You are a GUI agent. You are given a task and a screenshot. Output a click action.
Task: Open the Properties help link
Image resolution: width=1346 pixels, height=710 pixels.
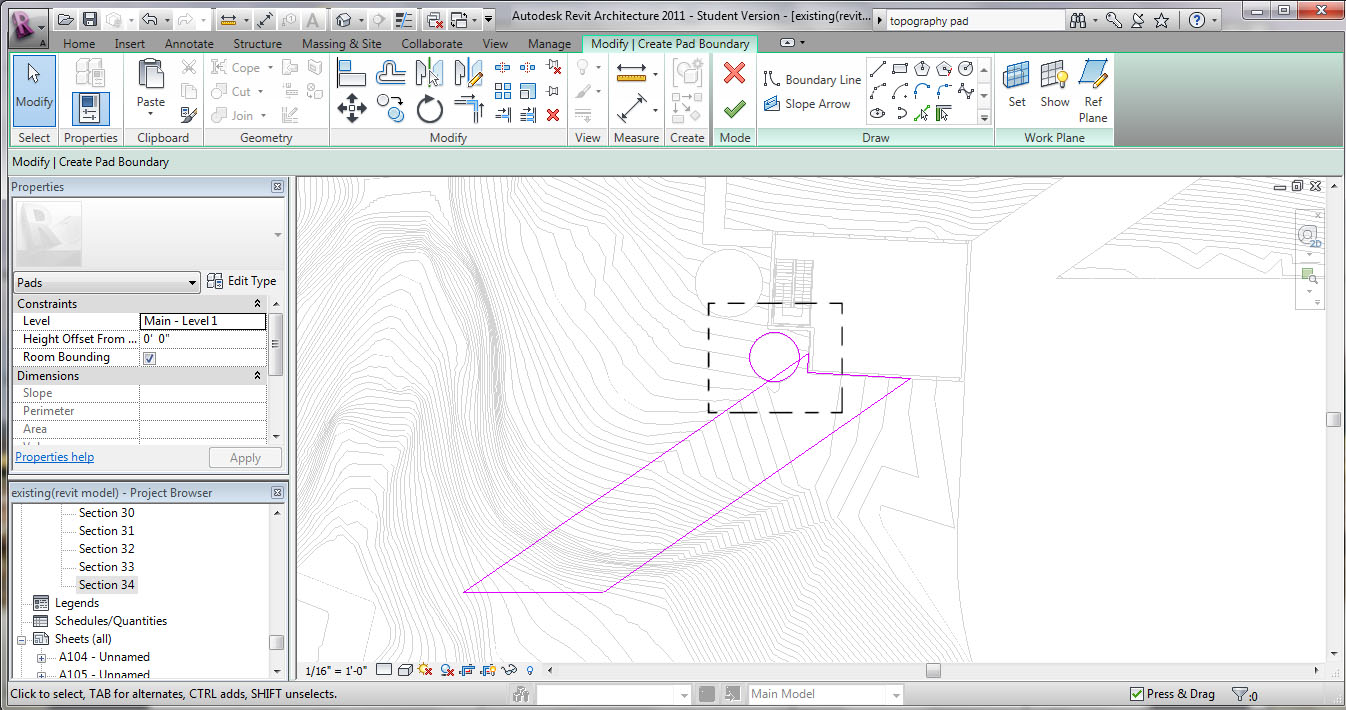tap(55, 457)
